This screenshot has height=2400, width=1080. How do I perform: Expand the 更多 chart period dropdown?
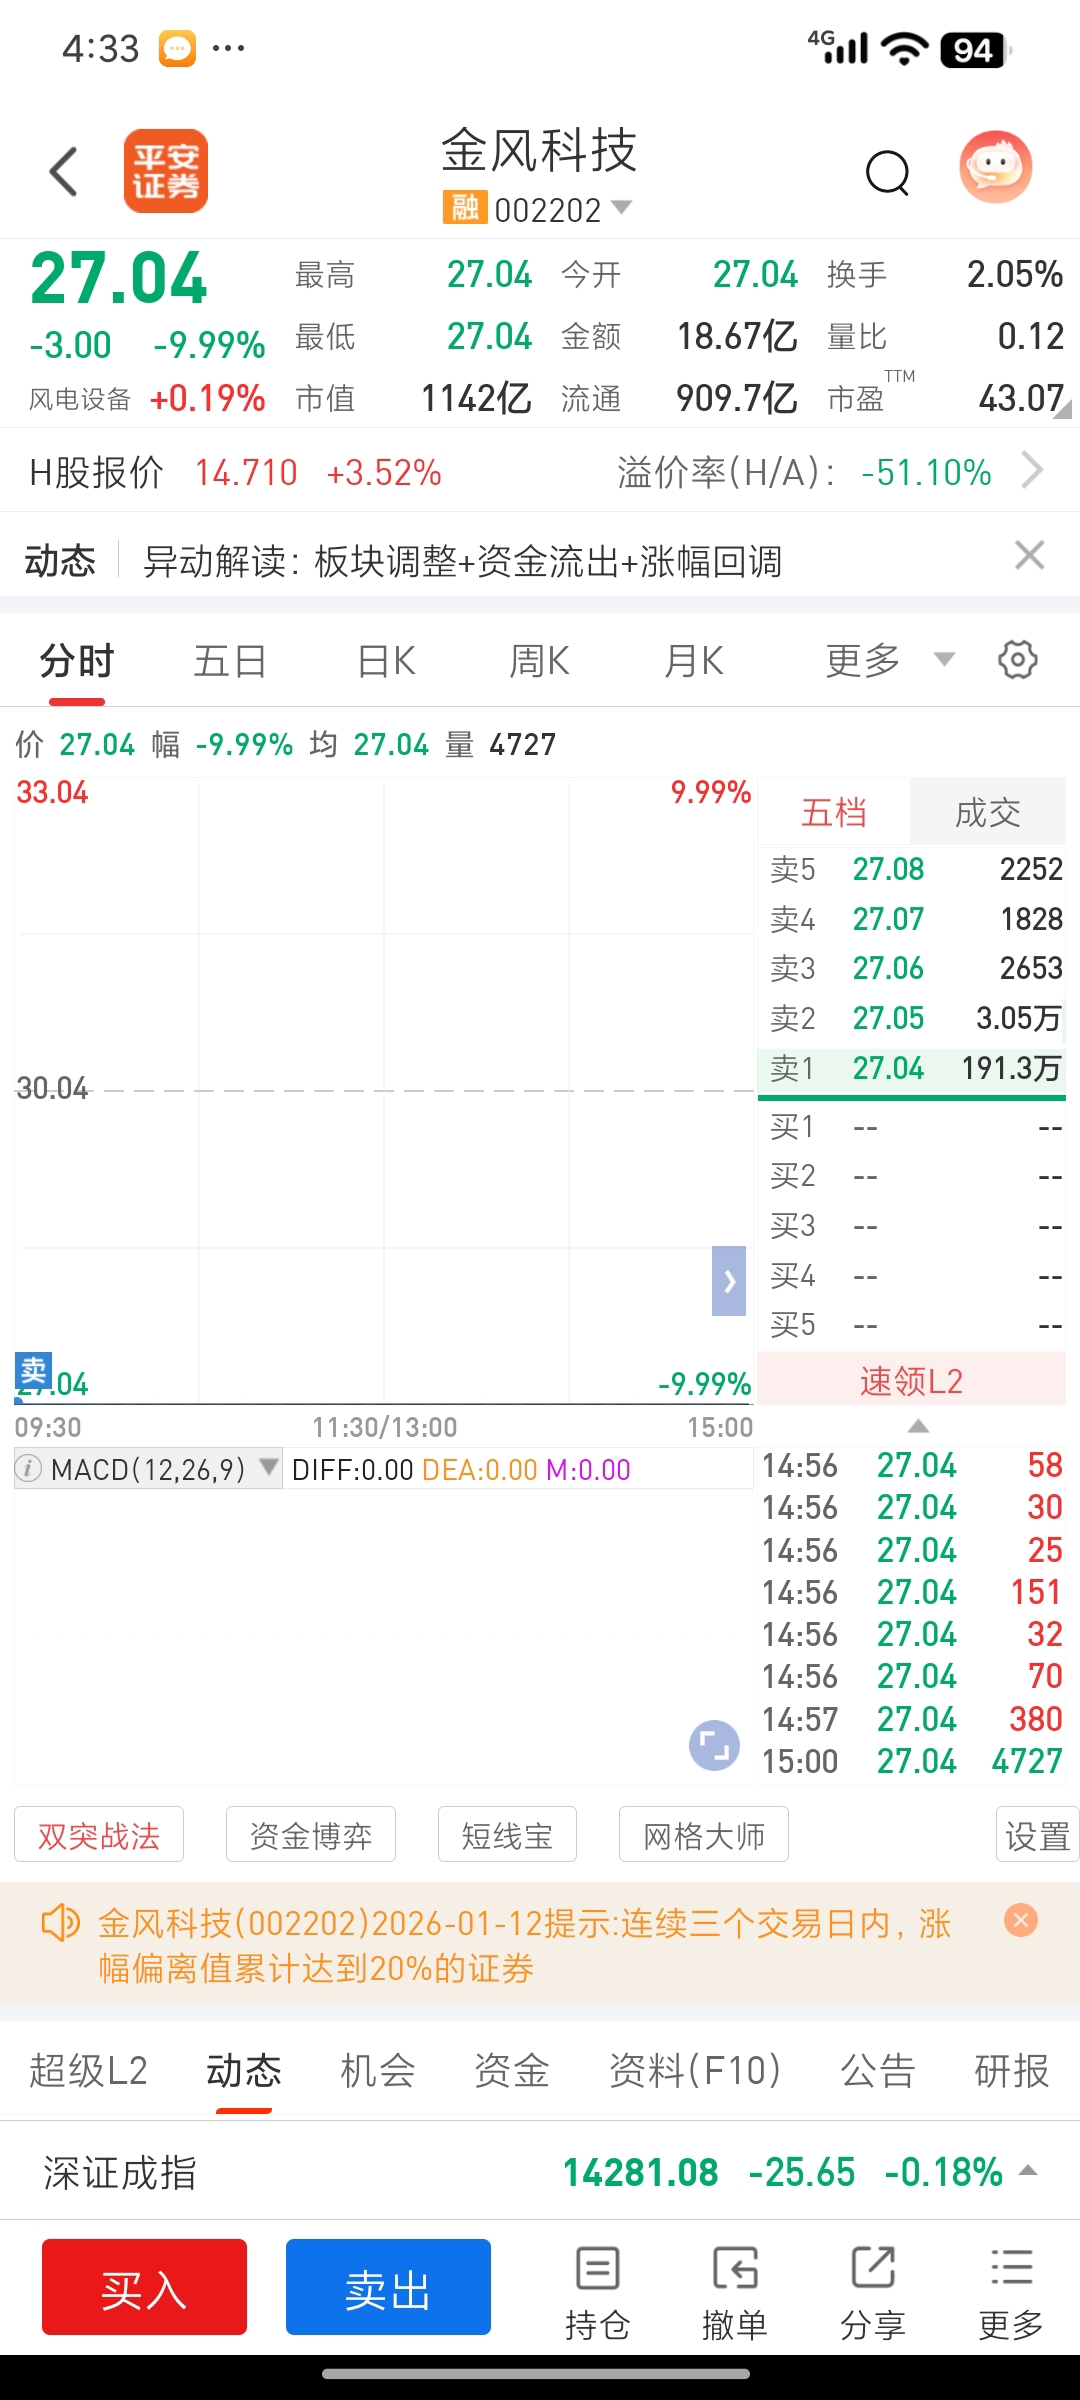(x=889, y=661)
